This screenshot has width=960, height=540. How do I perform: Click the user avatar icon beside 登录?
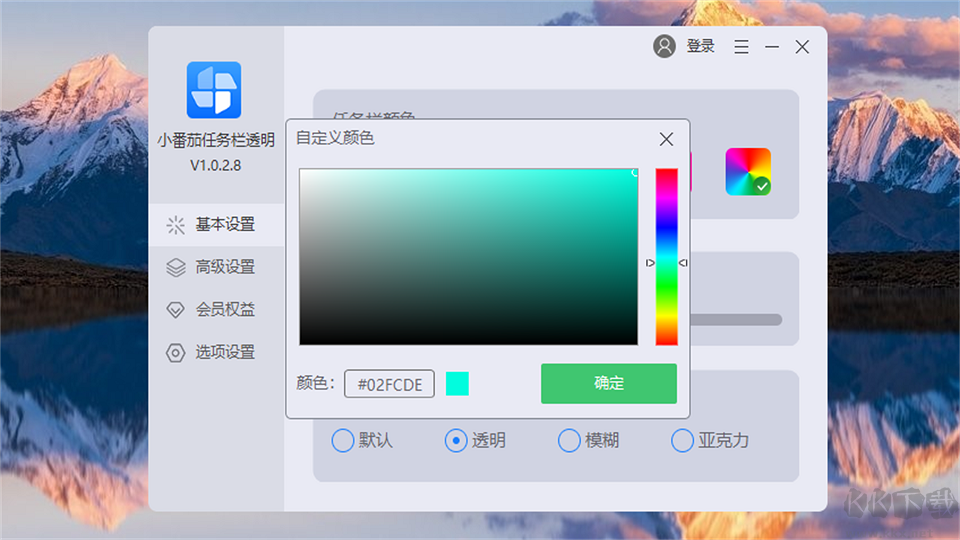pos(664,46)
